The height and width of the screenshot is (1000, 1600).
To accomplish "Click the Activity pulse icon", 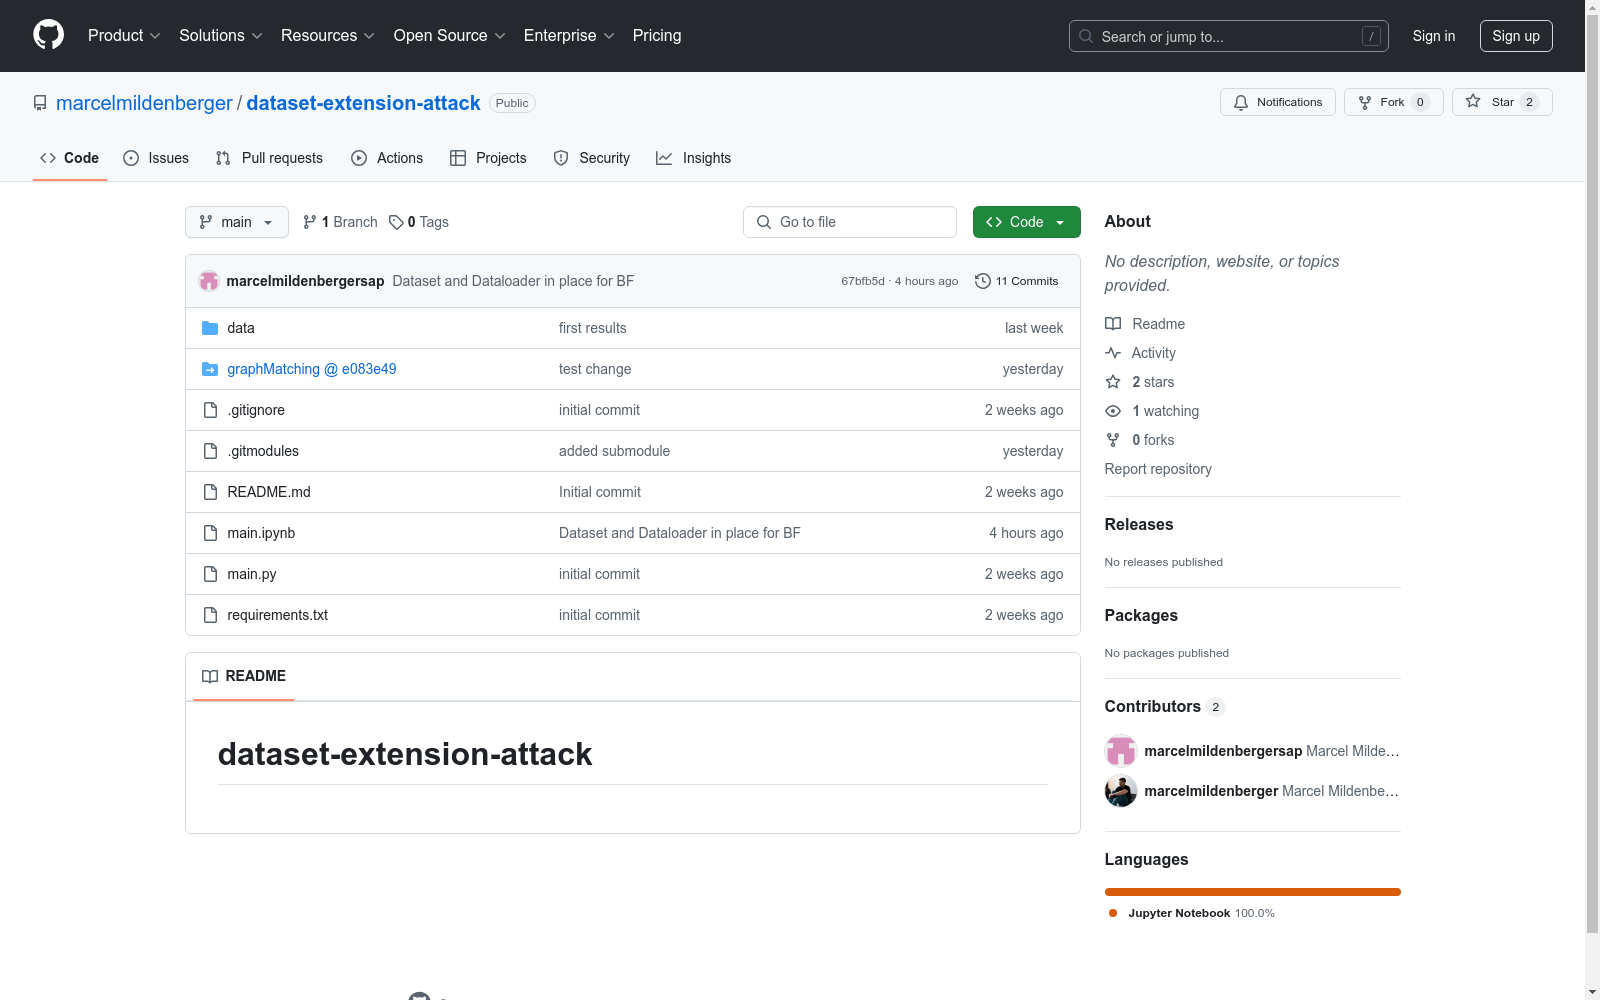I will coord(1113,353).
